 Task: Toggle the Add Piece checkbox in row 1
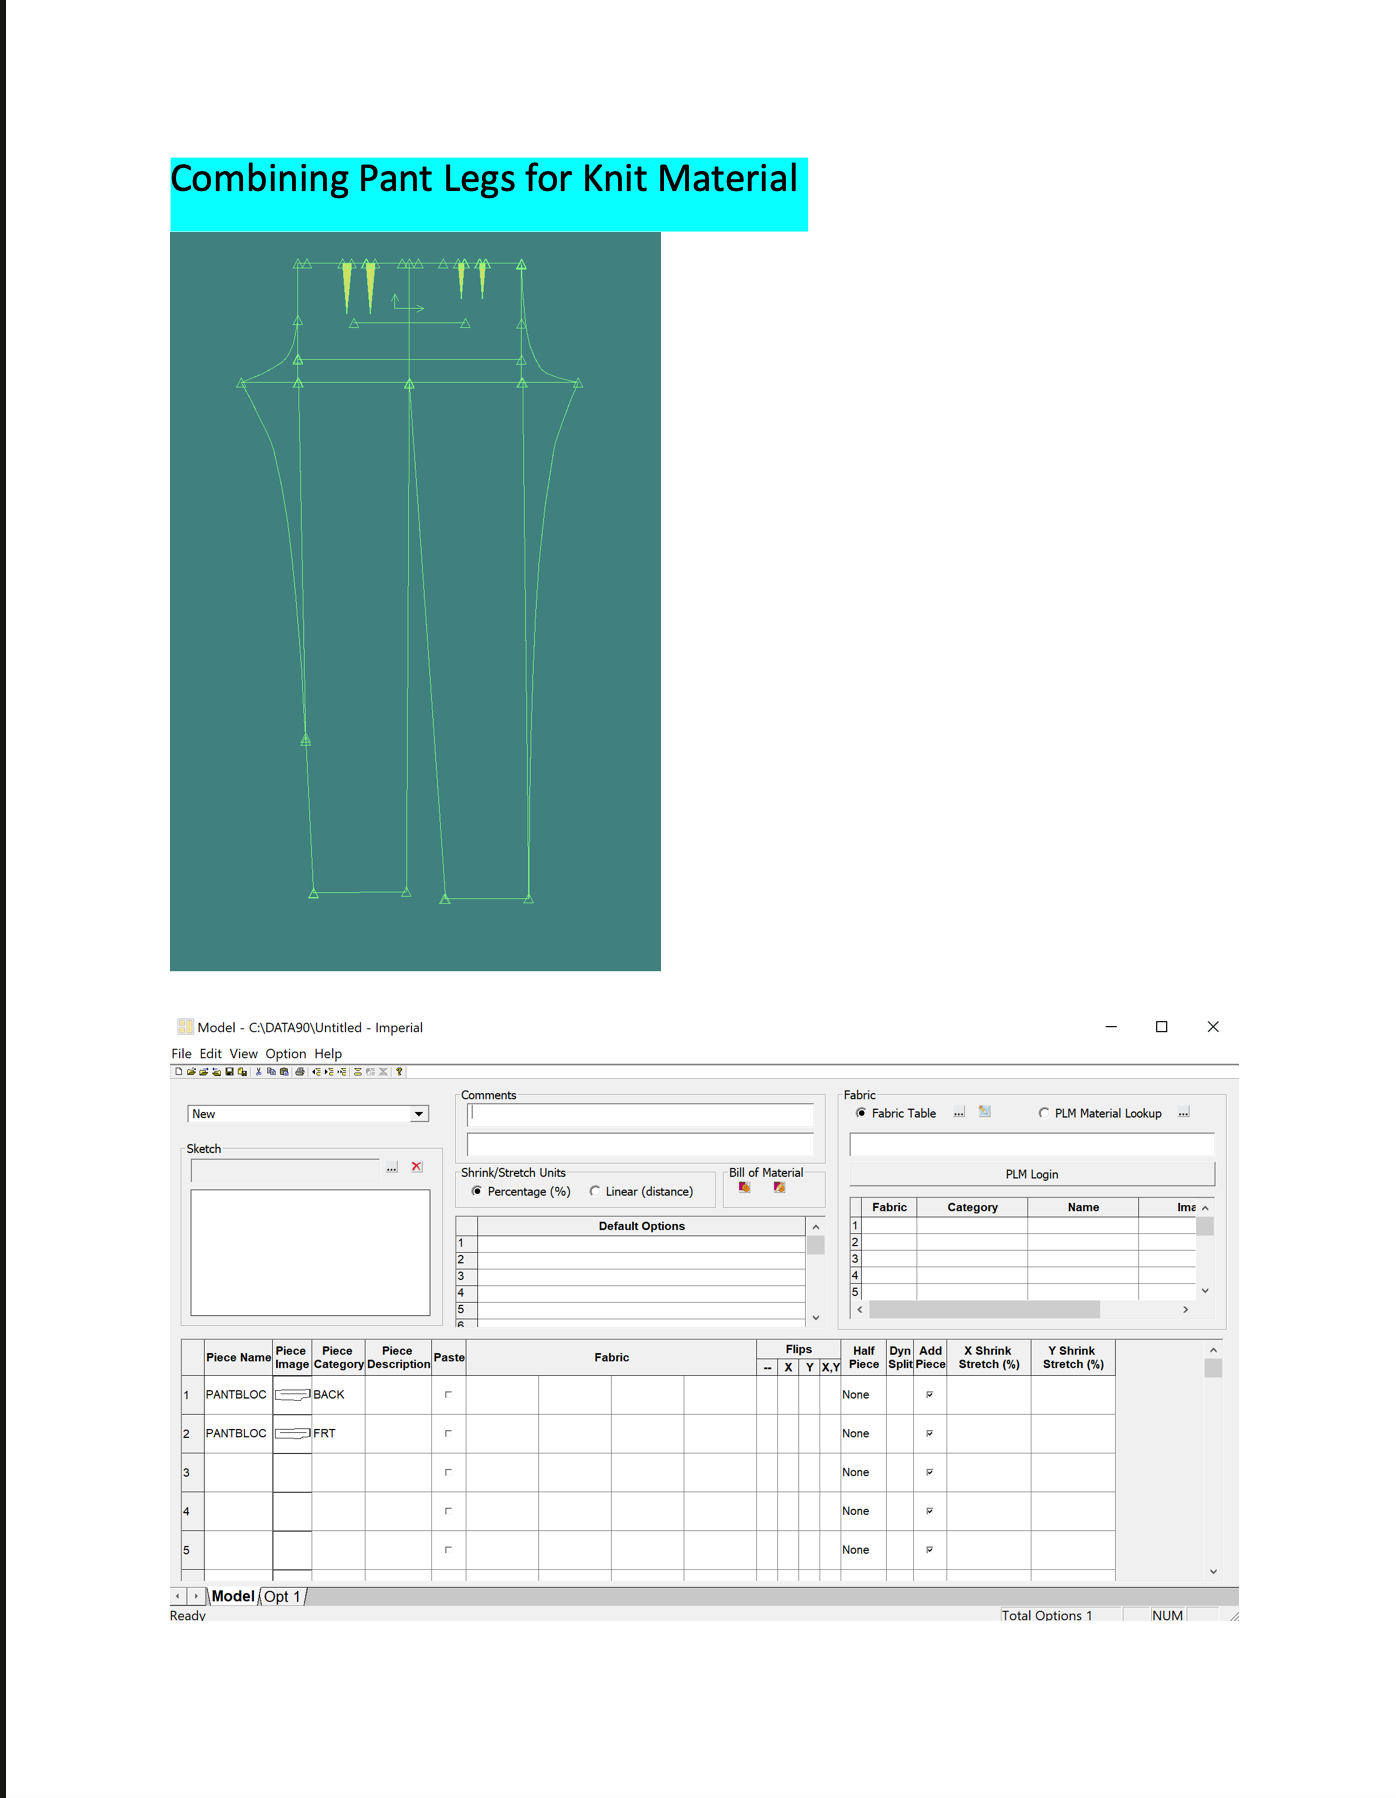930,1394
